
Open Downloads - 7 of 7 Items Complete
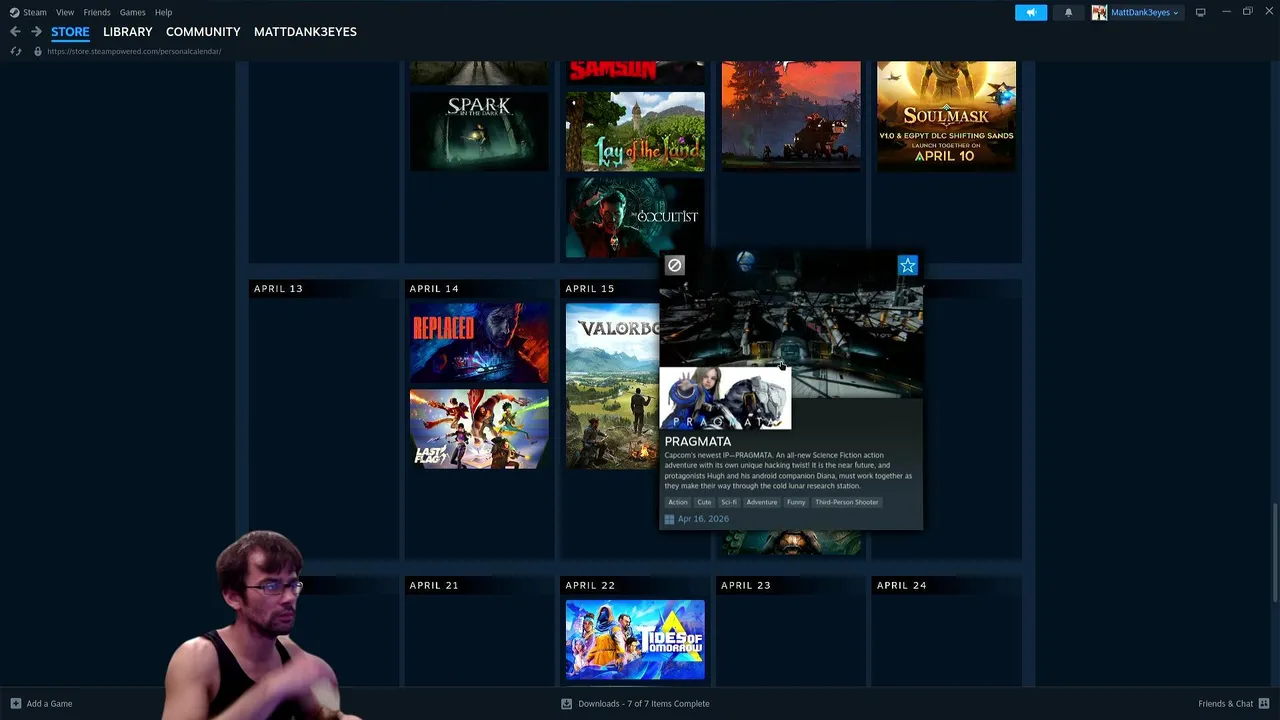pos(643,703)
